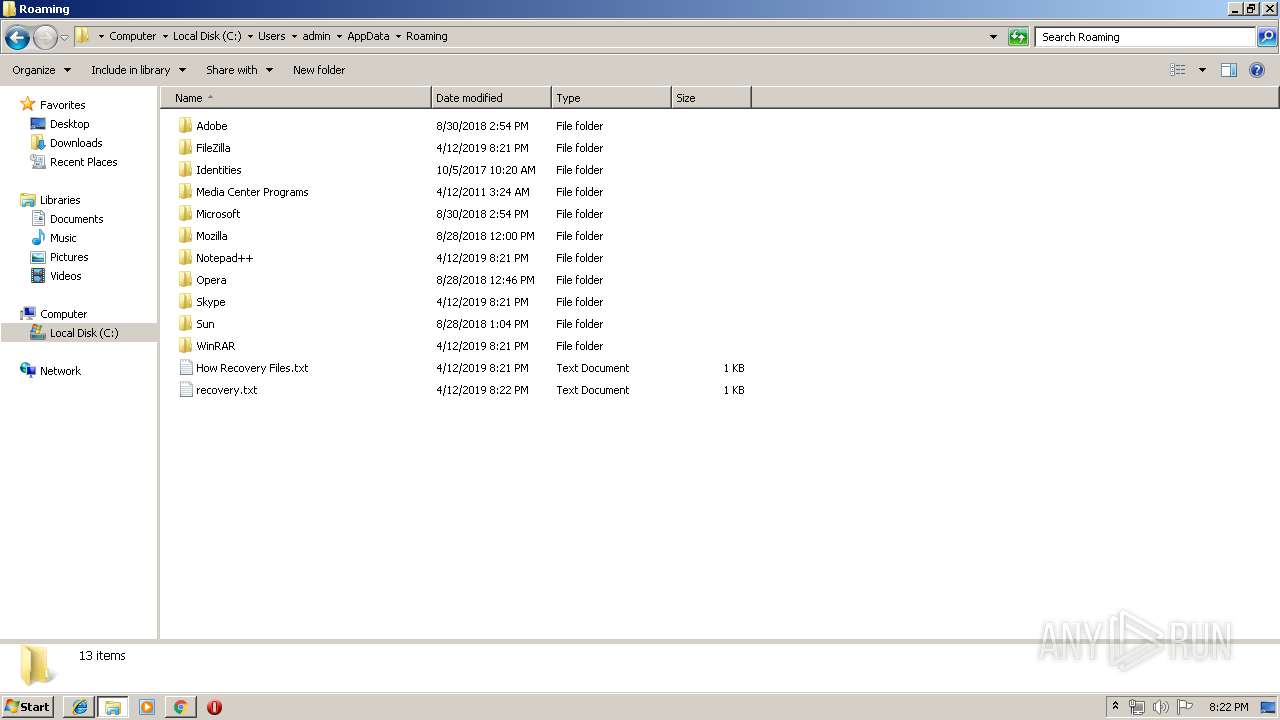The image size is (1280, 720).
Task: Select the Mozilla folder icon
Action: [x=185, y=236]
